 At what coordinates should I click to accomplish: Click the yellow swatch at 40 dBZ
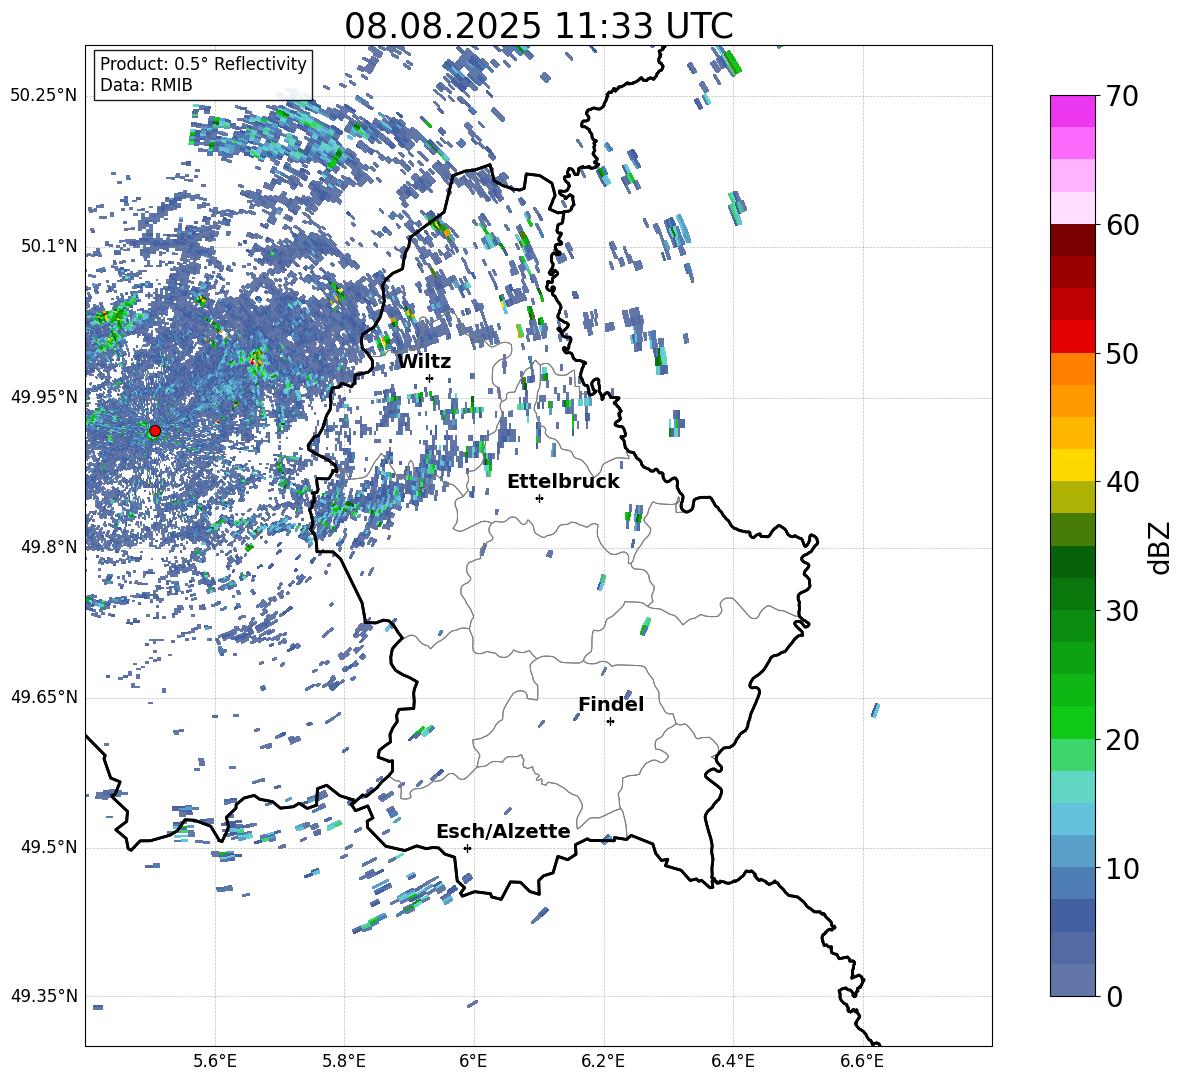coord(1072,465)
